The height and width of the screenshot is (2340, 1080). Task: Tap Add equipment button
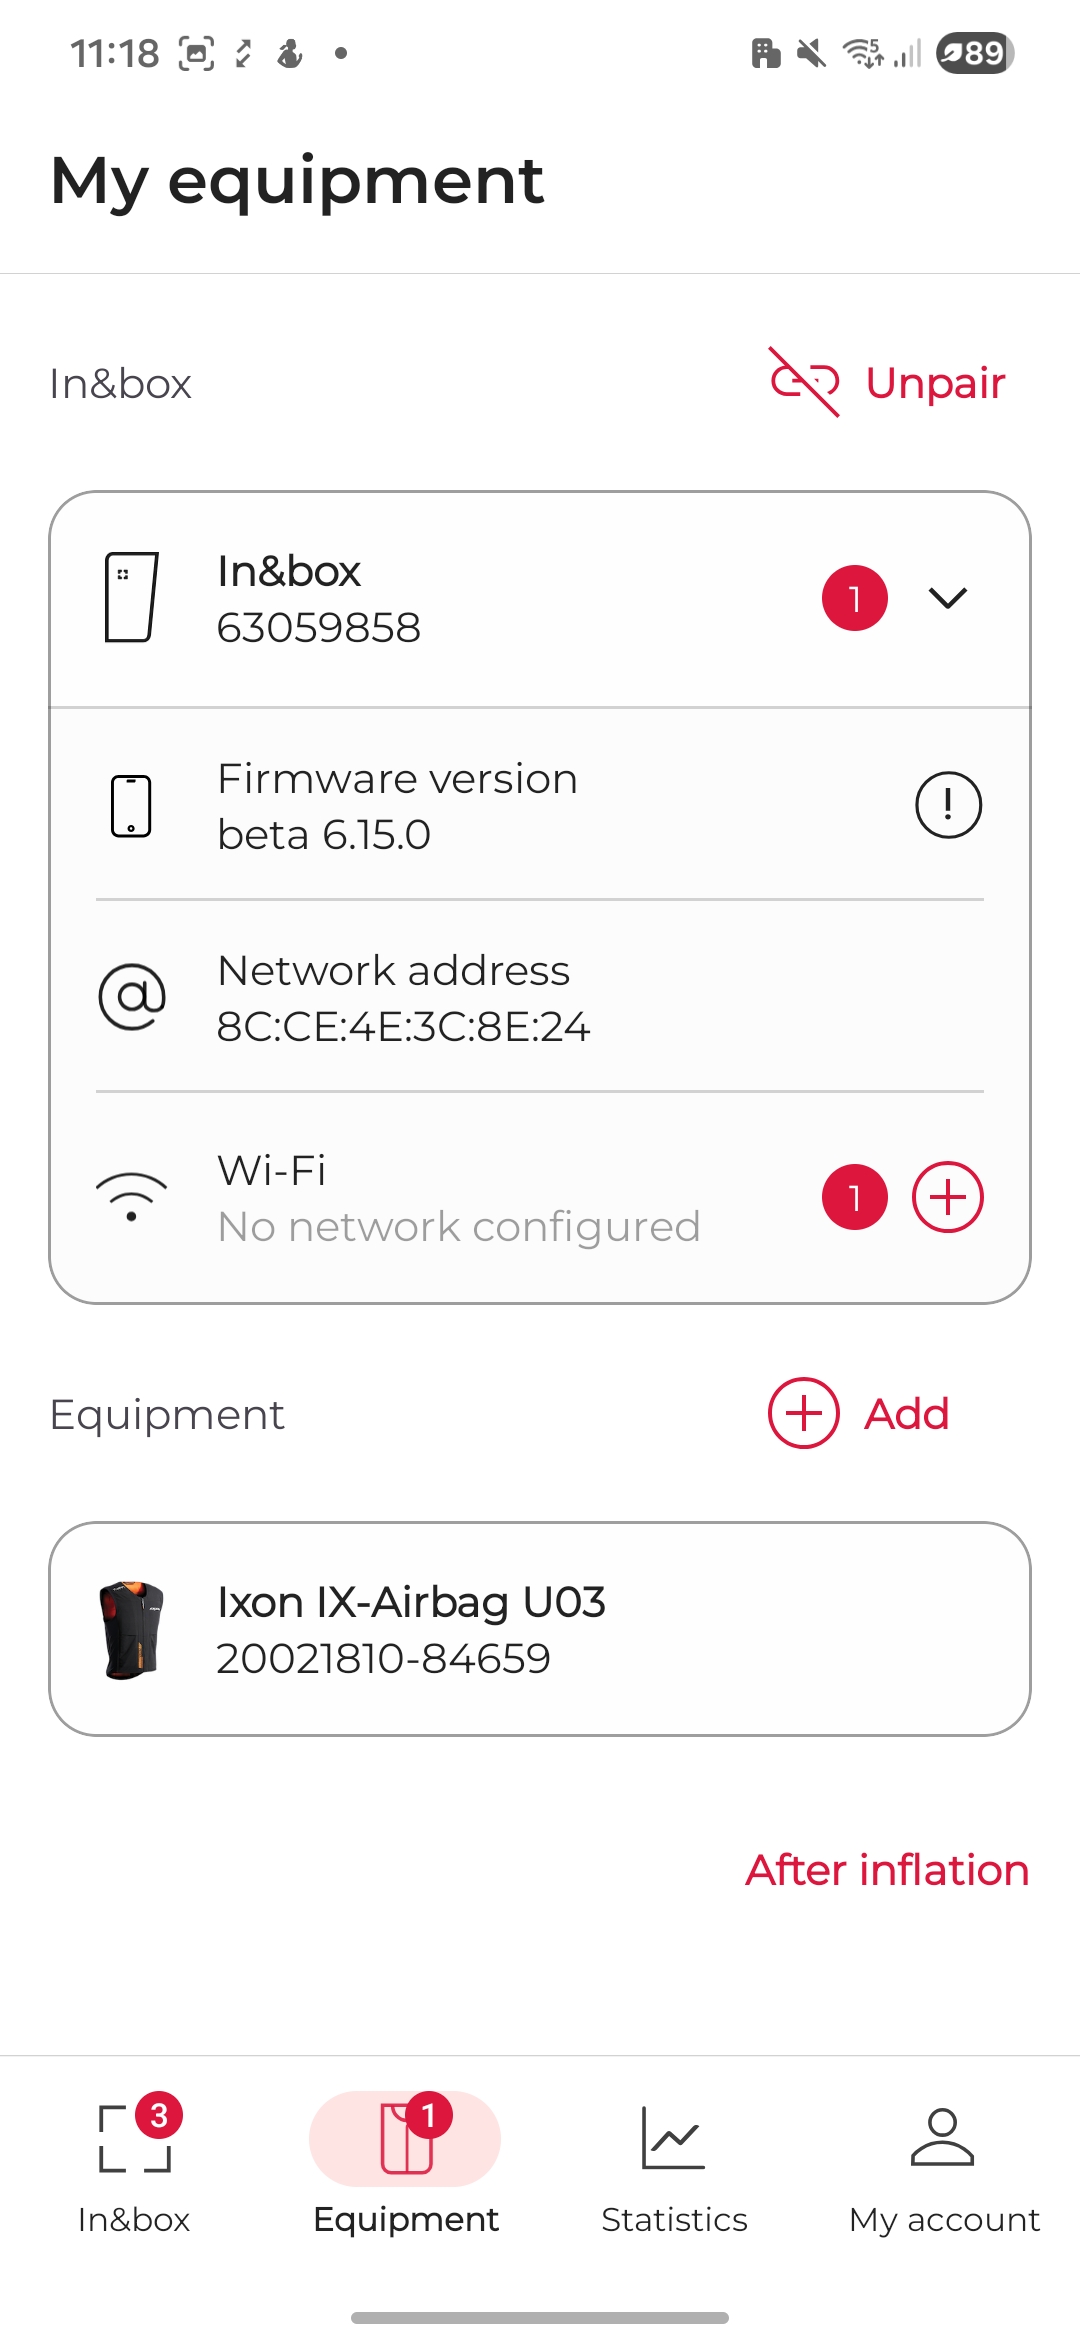[x=859, y=1413]
